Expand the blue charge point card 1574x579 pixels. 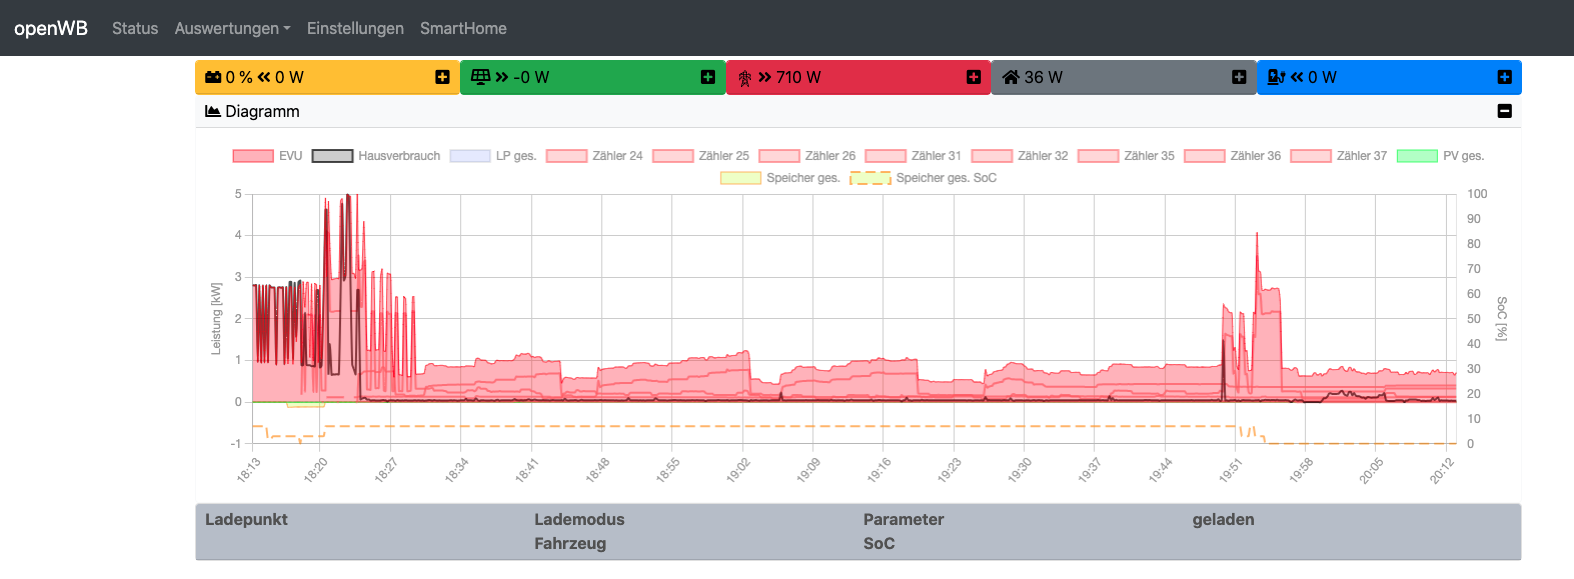pos(1504,77)
